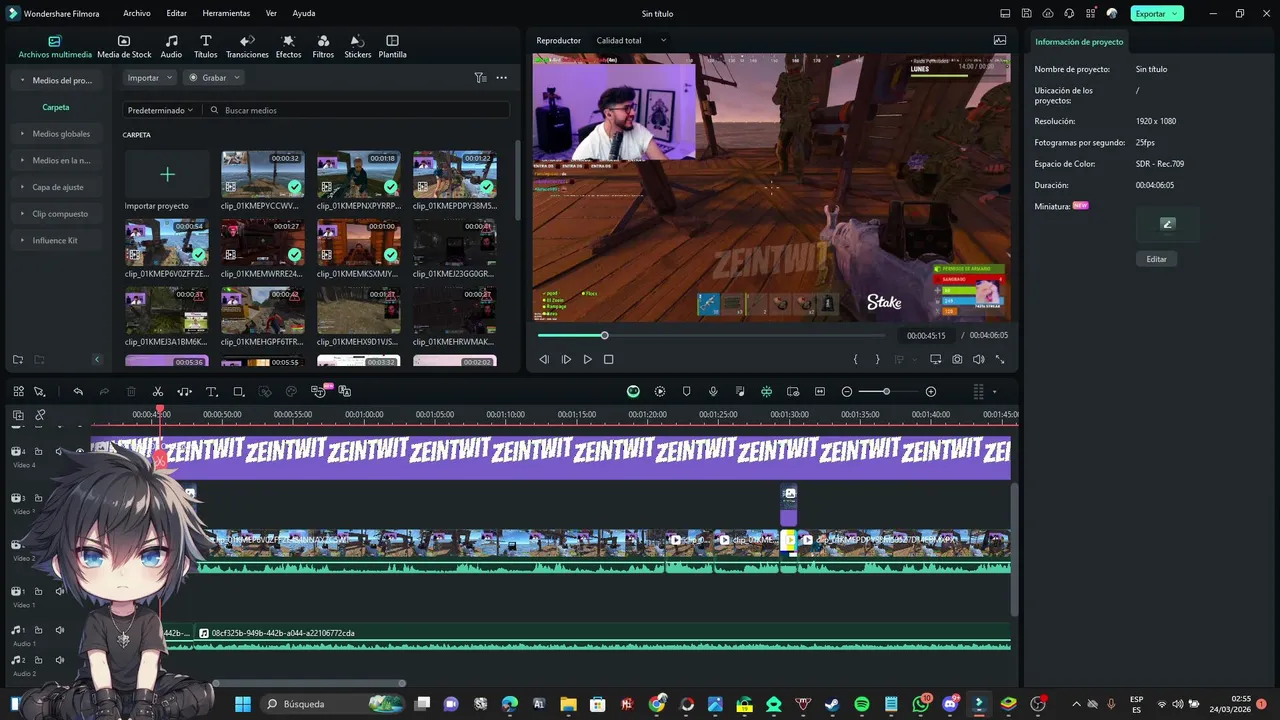This screenshot has height=720, width=1280.
Task: Click the timeline zoom slider handle
Action: coord(886,392)
